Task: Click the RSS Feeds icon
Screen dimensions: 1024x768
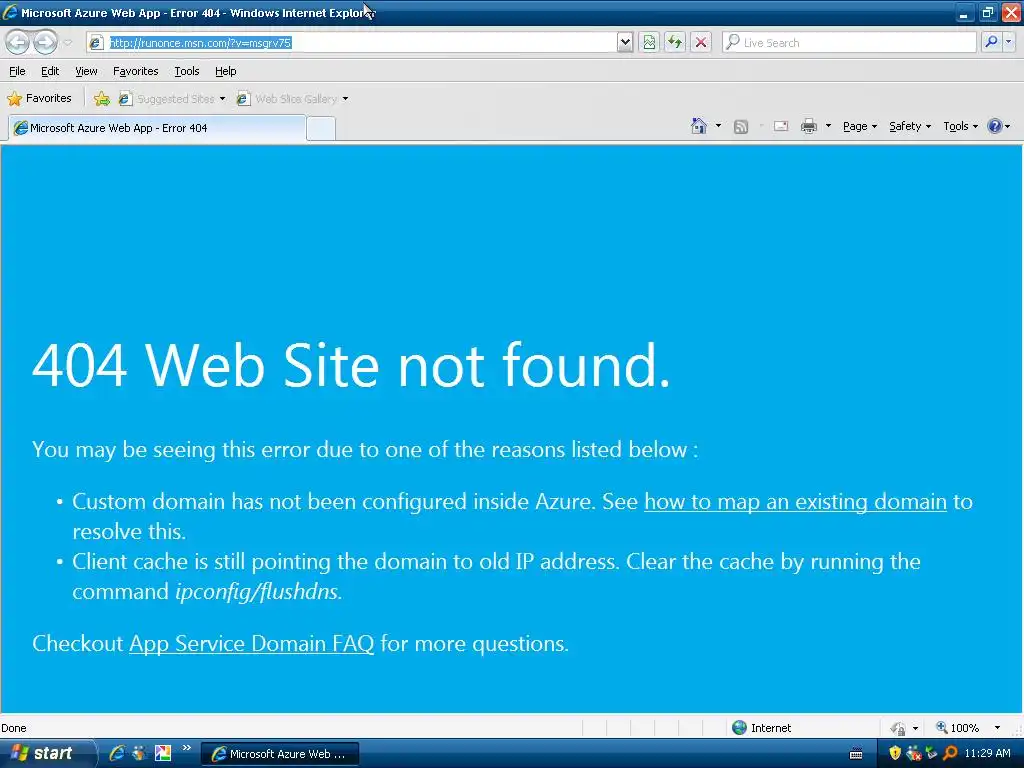Action: tap(741, 127)
